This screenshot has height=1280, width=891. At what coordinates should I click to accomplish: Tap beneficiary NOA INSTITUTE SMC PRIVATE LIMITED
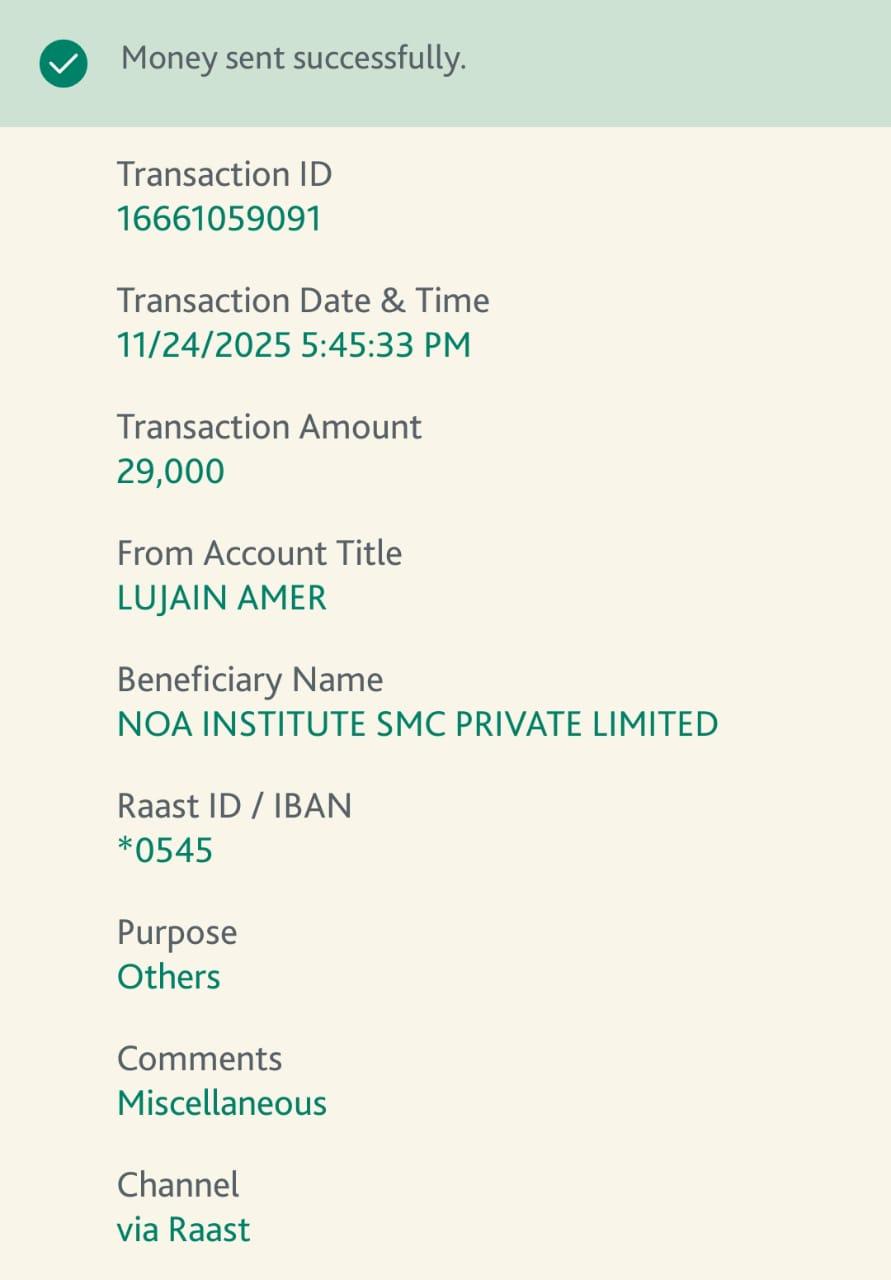tap(417, 724)
